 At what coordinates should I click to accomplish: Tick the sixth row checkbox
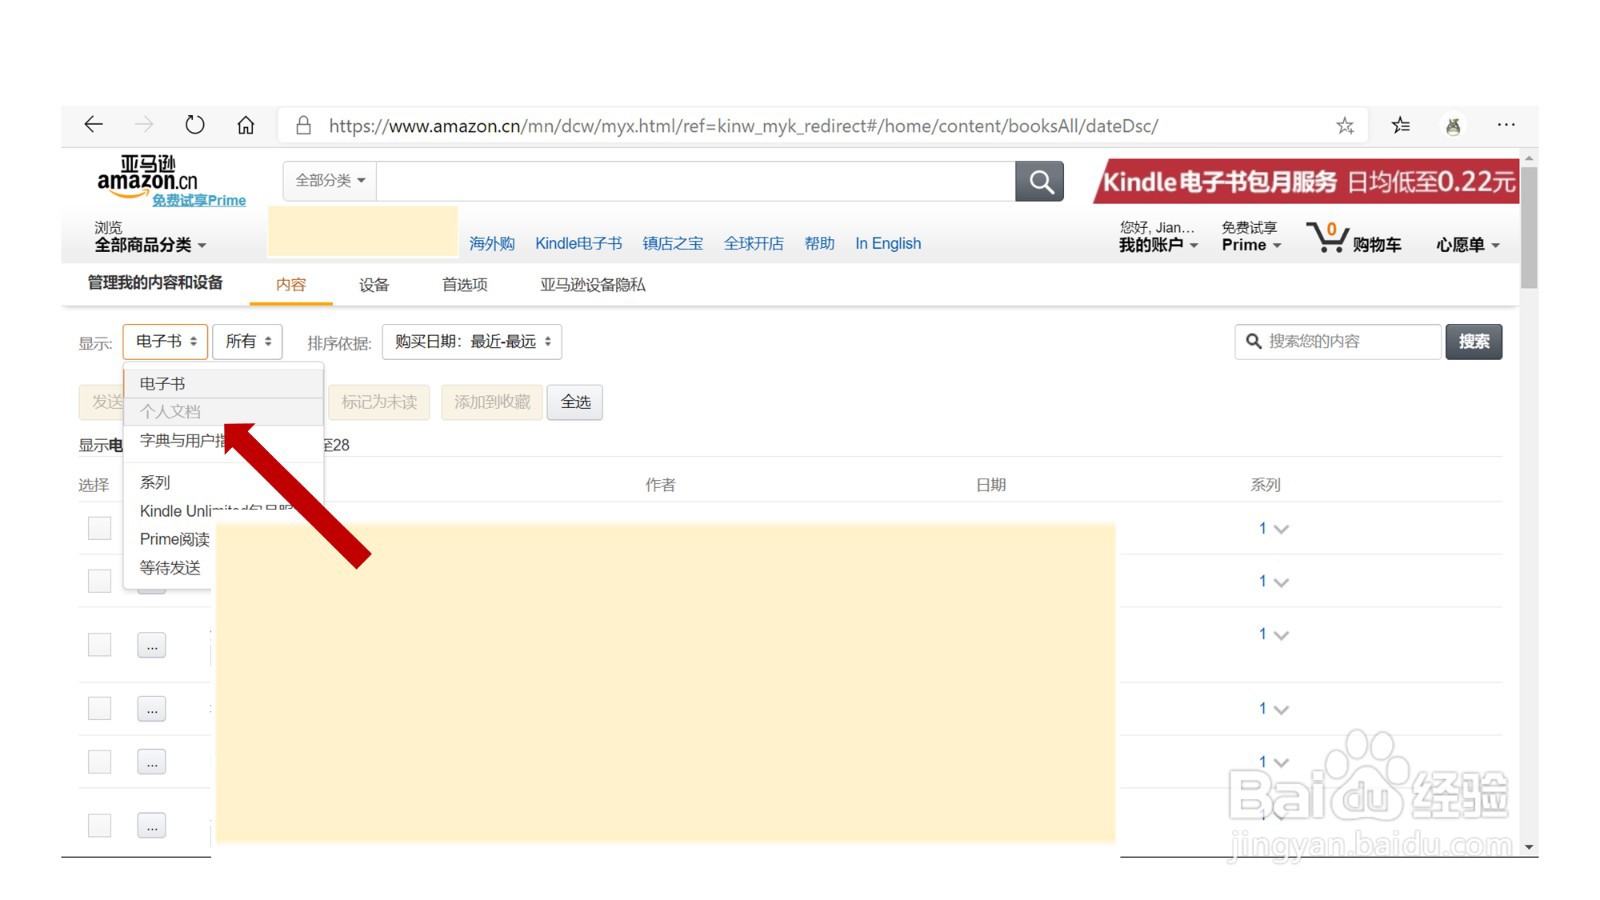(99, 826)
